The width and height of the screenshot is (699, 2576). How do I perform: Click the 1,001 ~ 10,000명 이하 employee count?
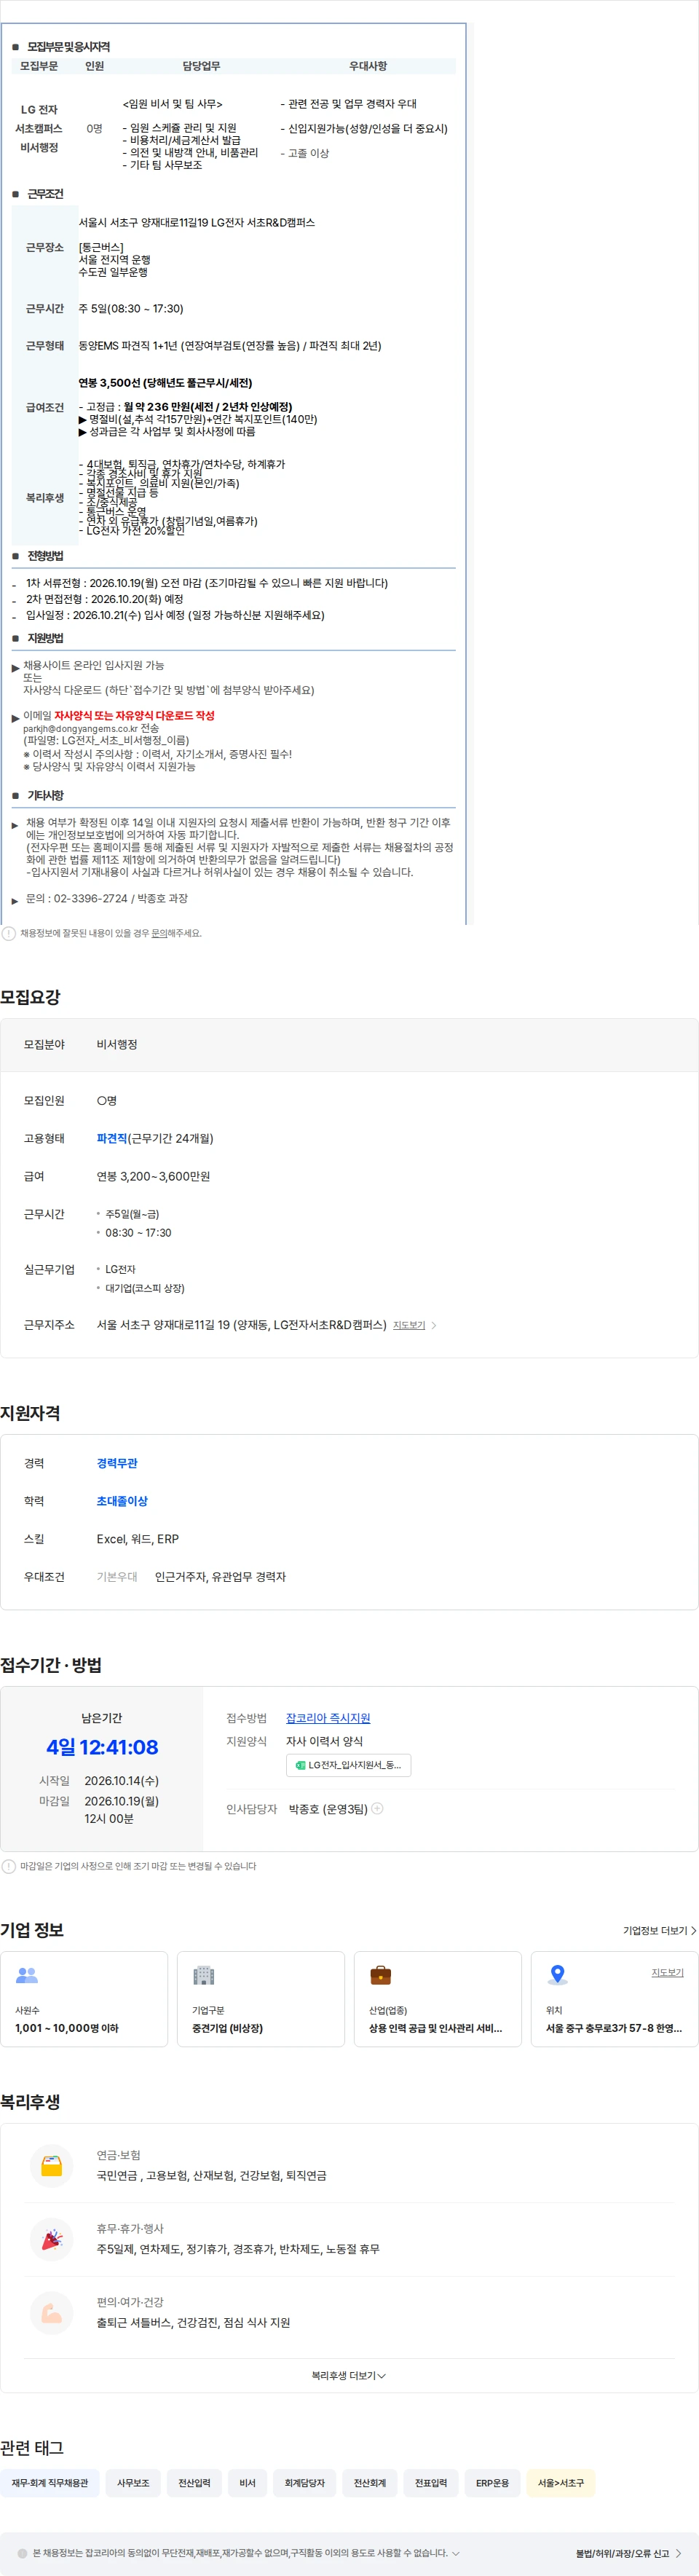(x=67, y=2028)
